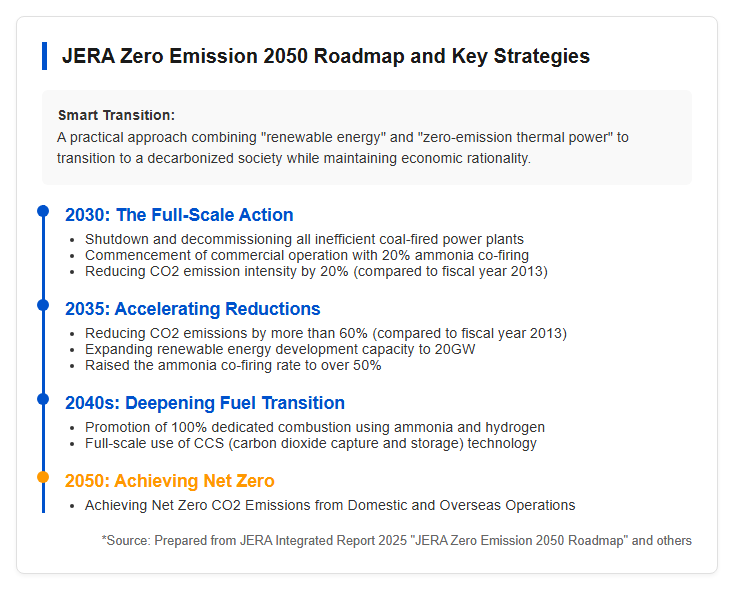Click bullet about 20% ammonia co-firing
This screenshot has height=591, width=734.
click(x=307, y=255)
